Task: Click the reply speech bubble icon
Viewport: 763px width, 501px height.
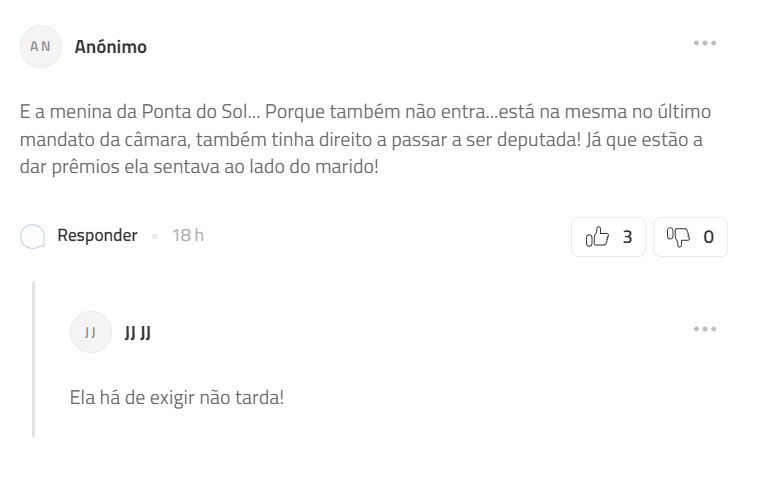Action: click(33, 237)
